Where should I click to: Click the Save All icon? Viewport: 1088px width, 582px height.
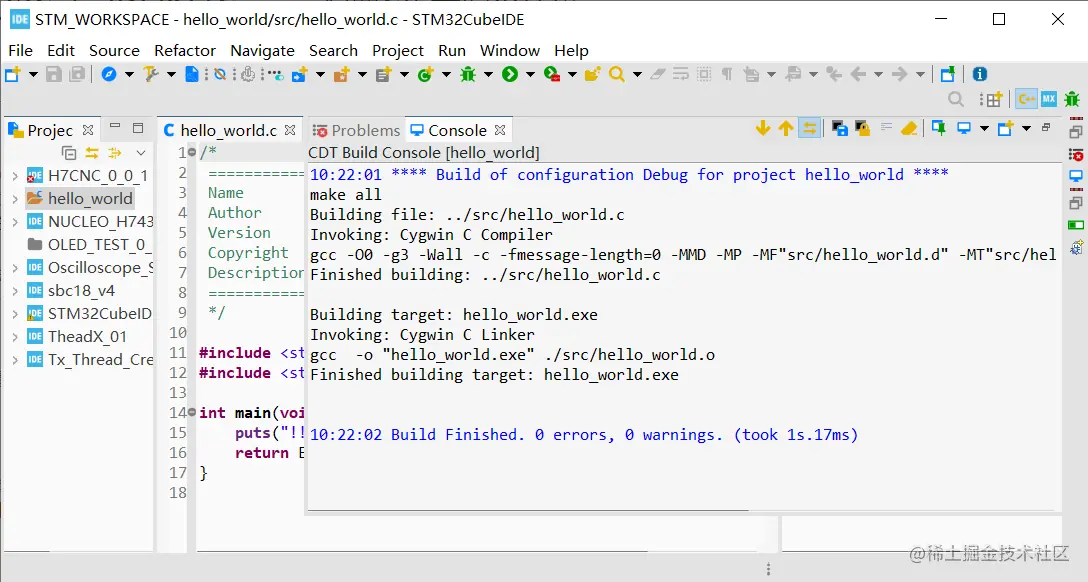coord(77,74)
